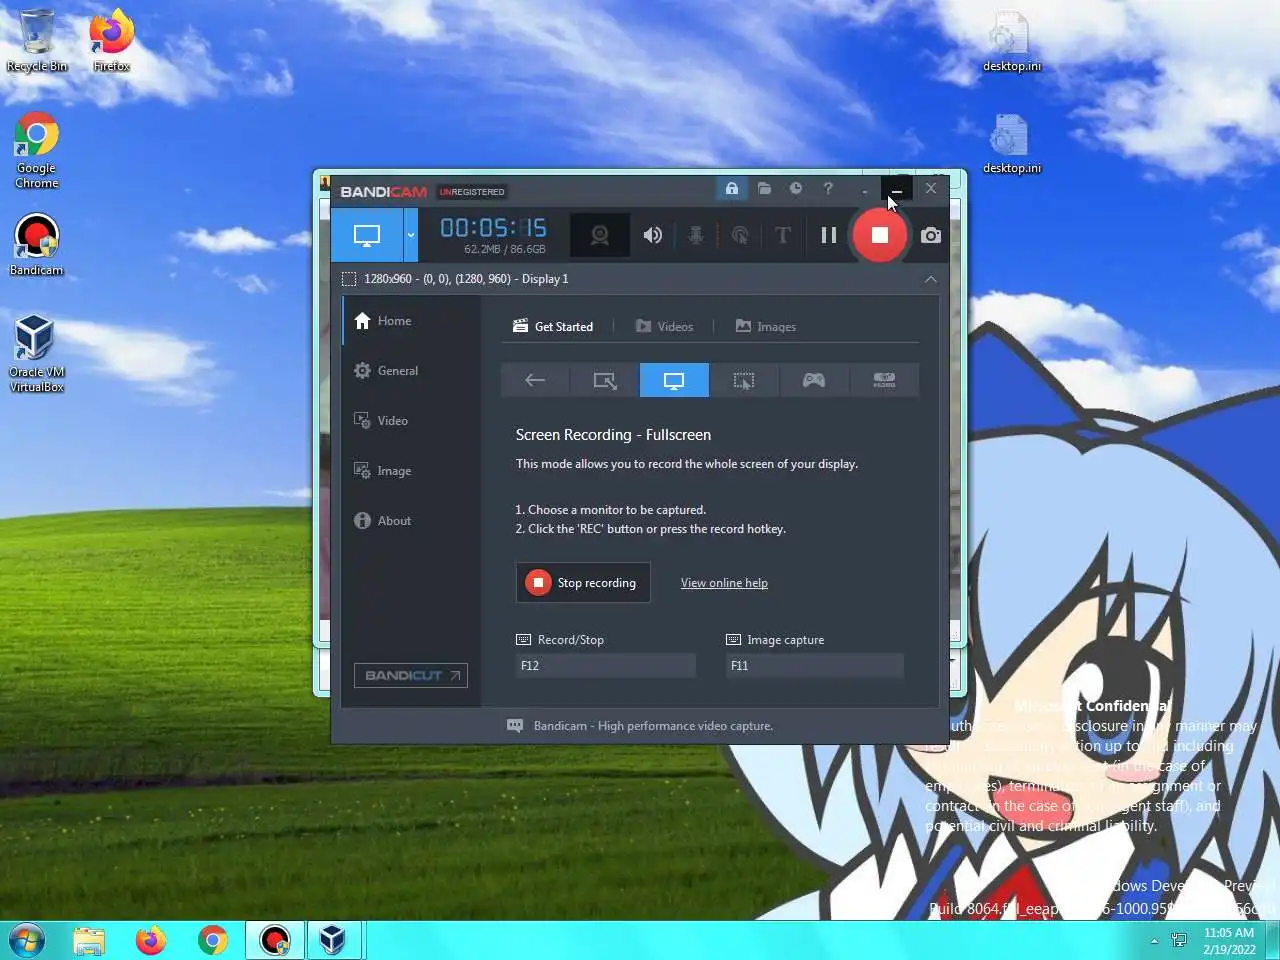
Task: Open the General settings section
Action: tap(411, 371)
